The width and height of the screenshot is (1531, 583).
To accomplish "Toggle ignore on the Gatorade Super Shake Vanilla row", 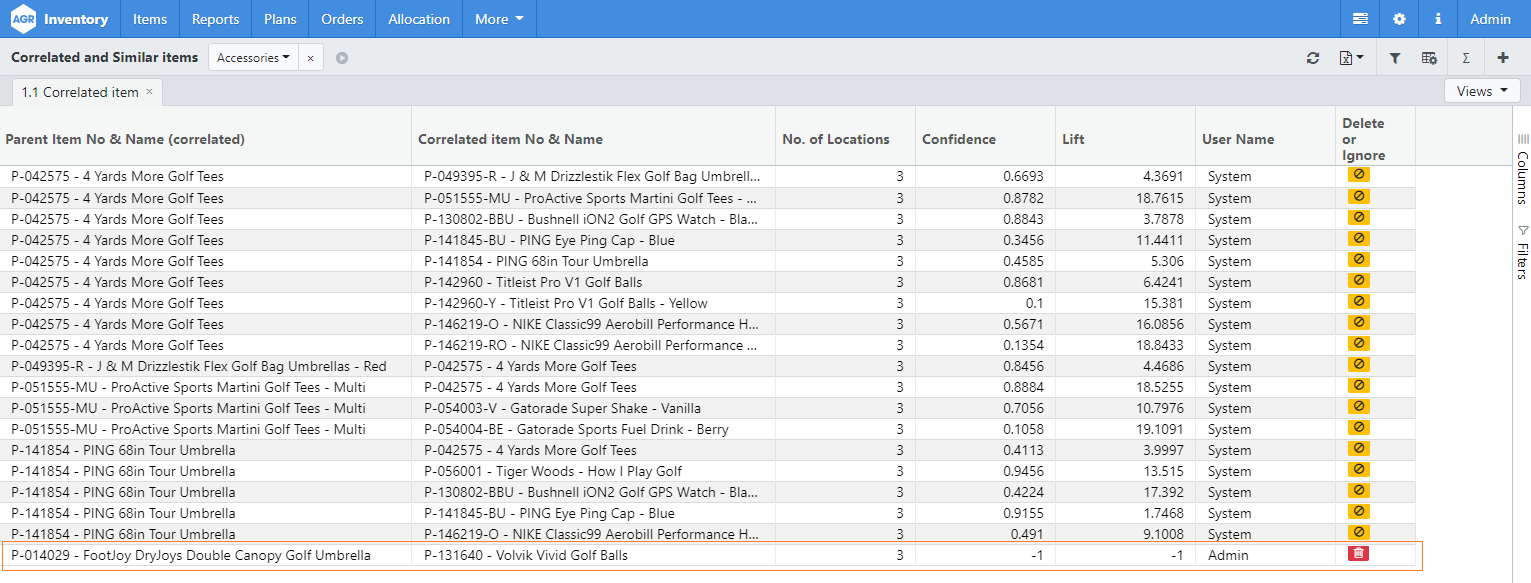I will click(1358, 406).
